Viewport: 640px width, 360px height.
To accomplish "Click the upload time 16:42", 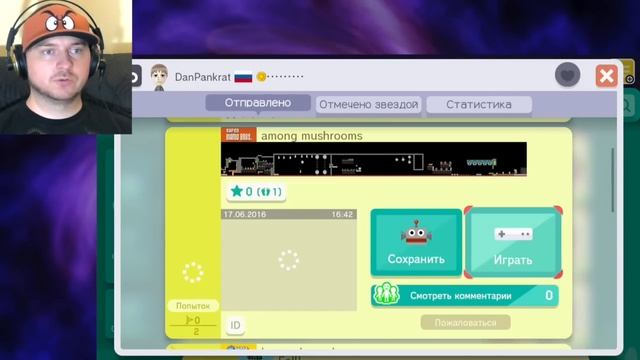I will click(342, 214).
